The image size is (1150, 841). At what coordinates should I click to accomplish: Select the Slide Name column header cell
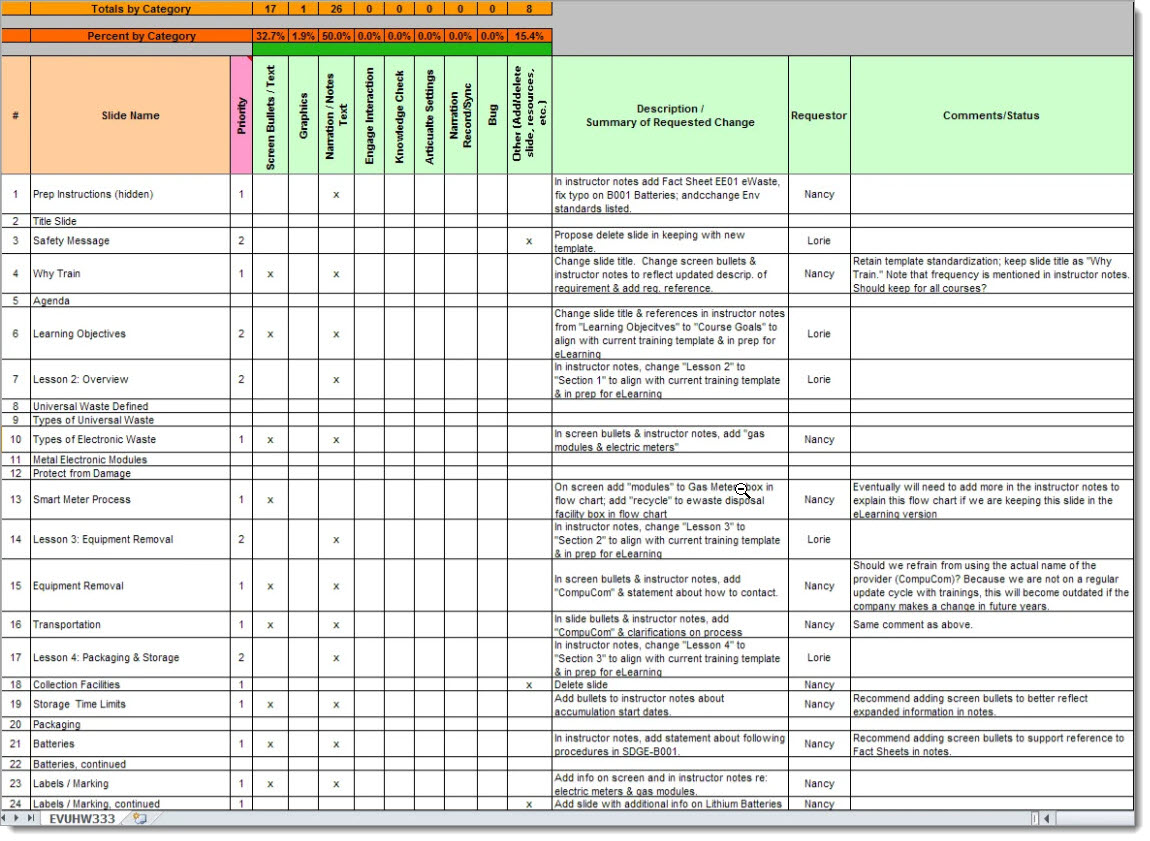130,116
